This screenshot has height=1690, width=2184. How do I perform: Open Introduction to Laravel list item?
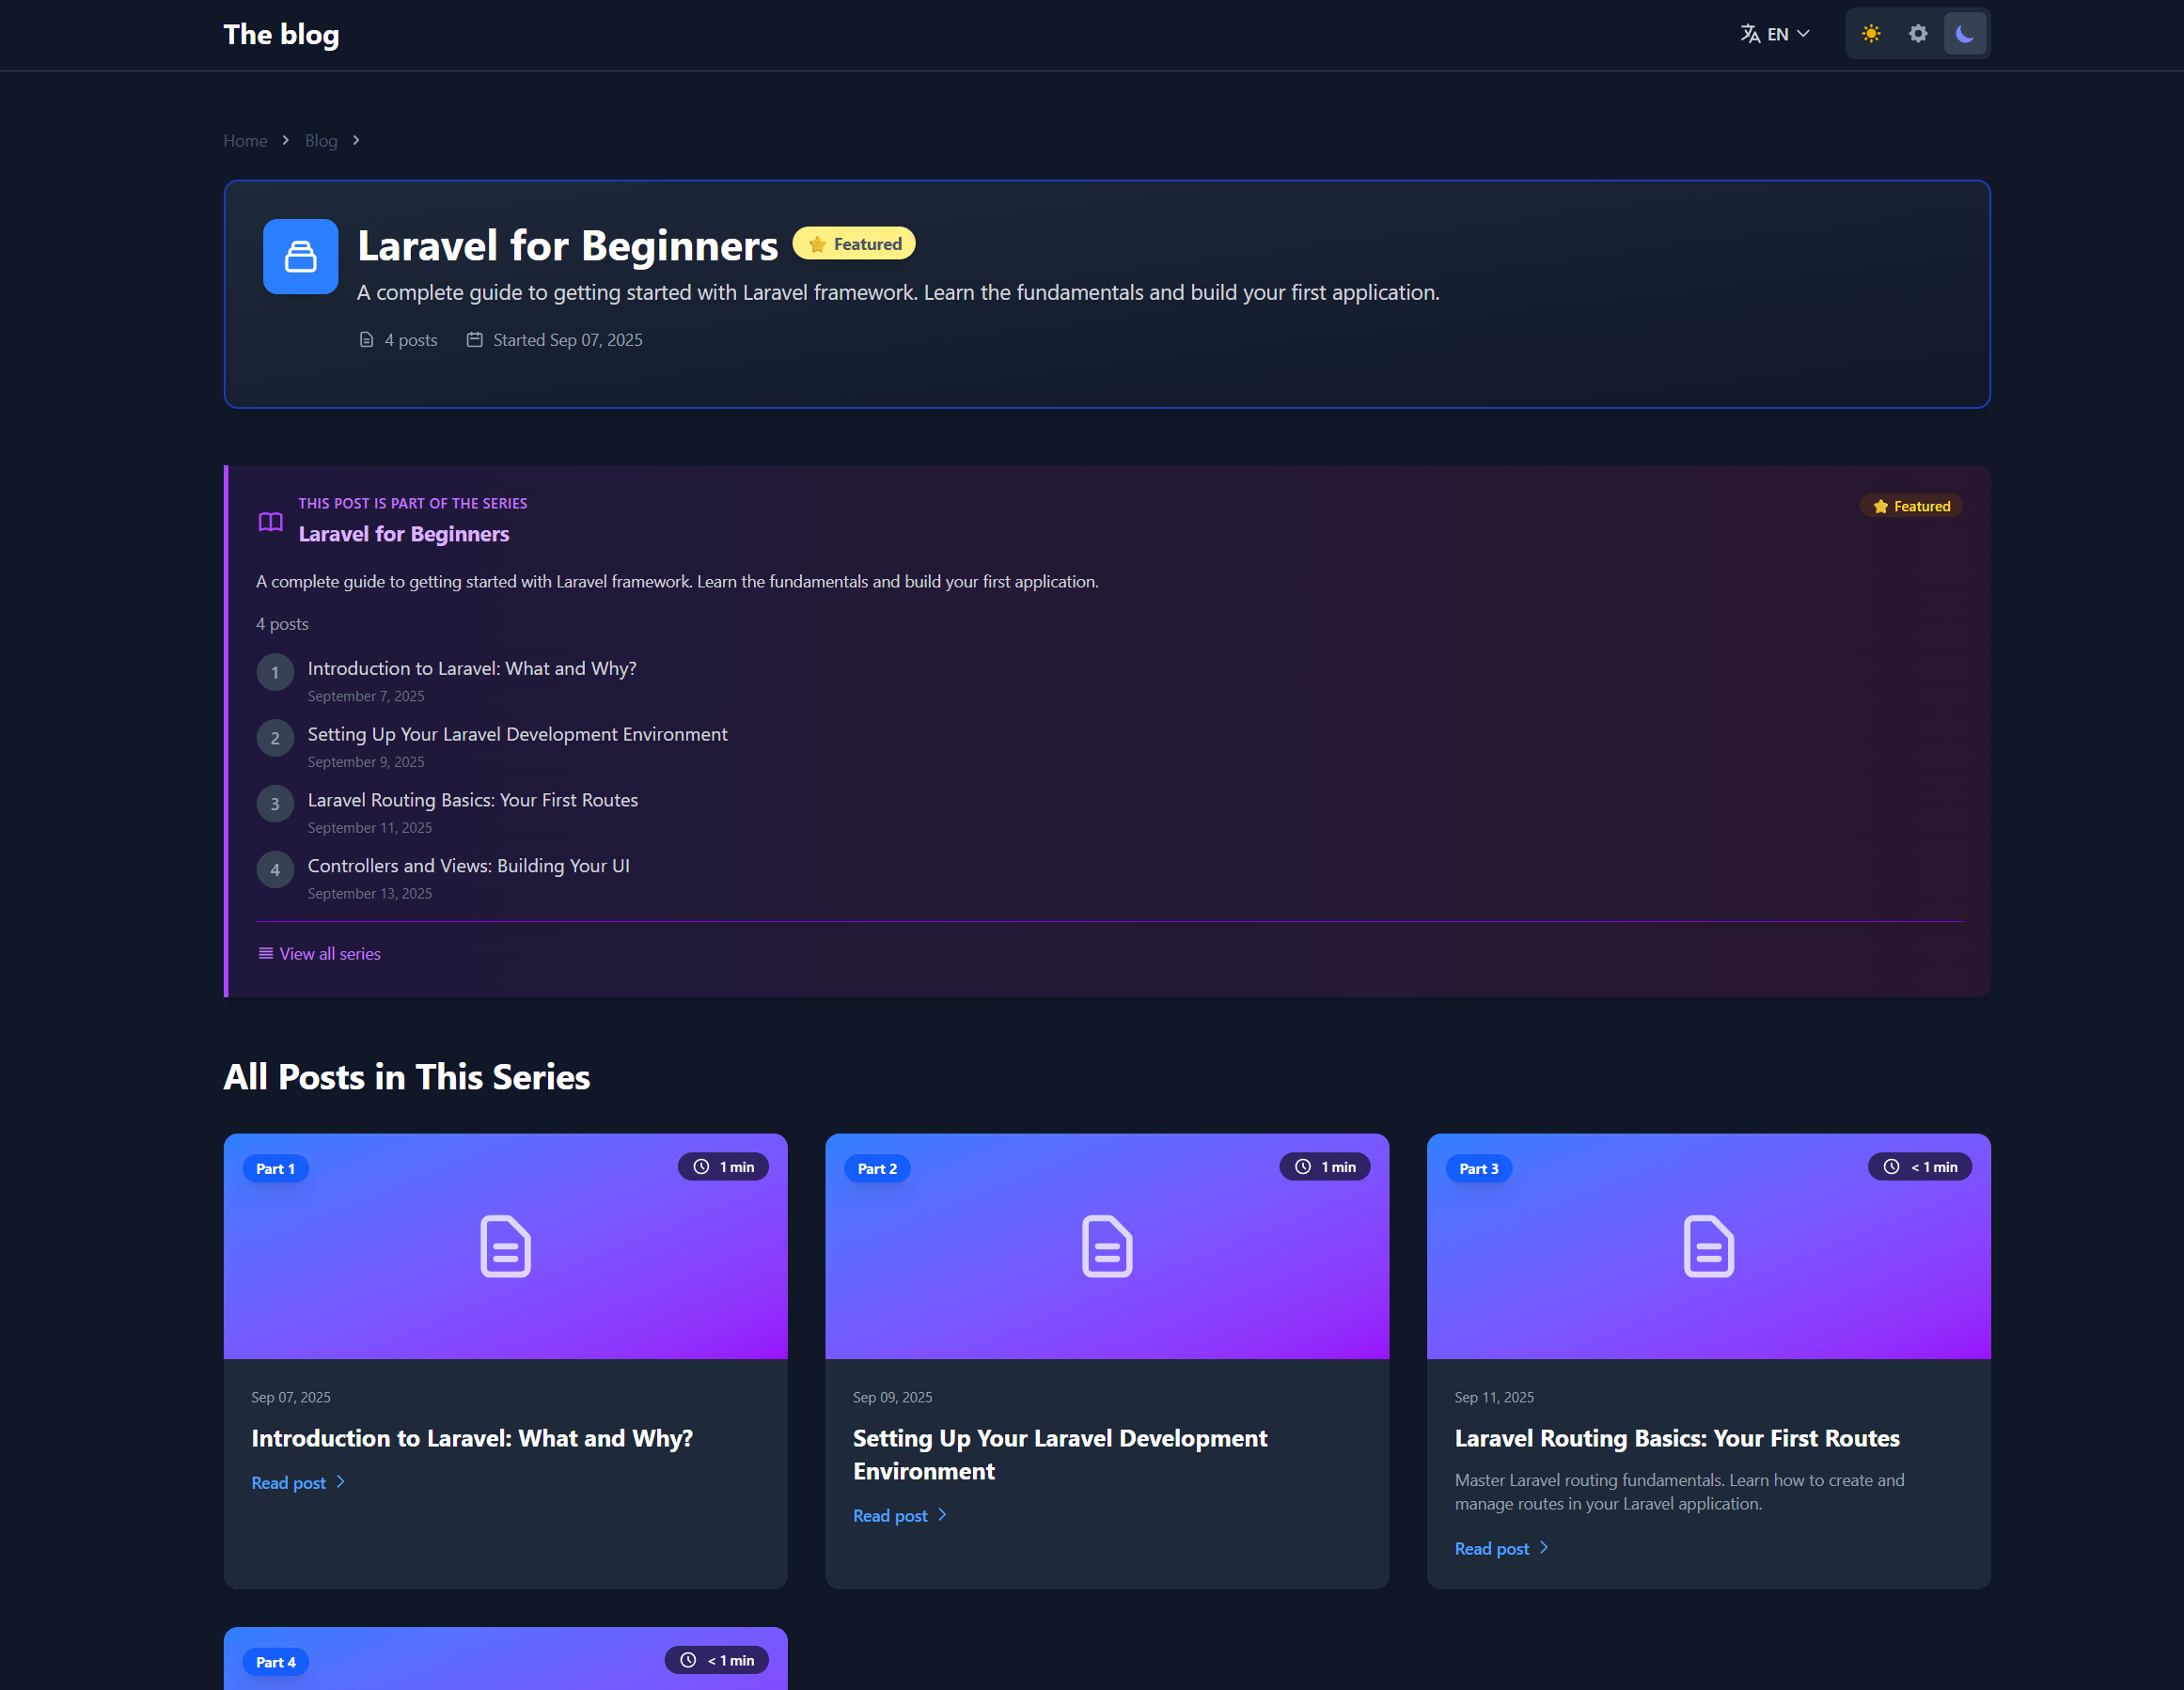[x=471, y=668]
